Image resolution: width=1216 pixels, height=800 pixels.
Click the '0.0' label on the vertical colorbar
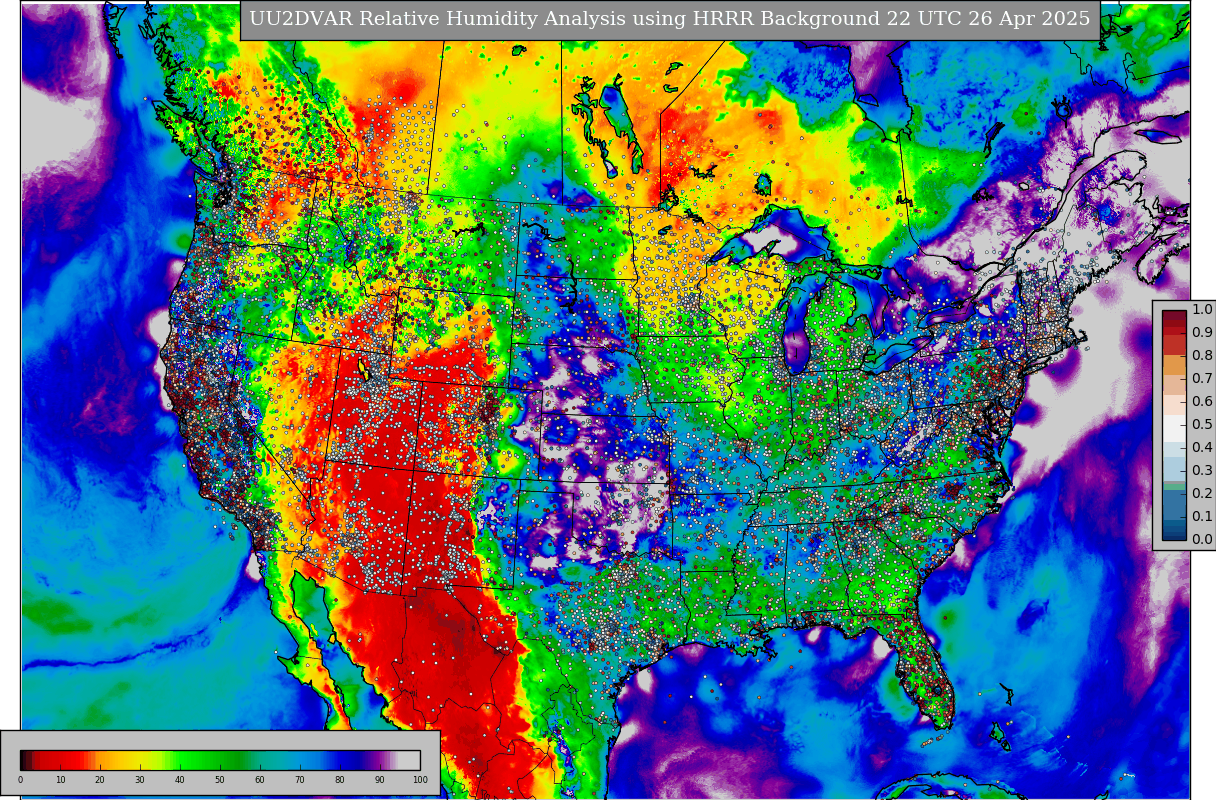pos(1202,540)
